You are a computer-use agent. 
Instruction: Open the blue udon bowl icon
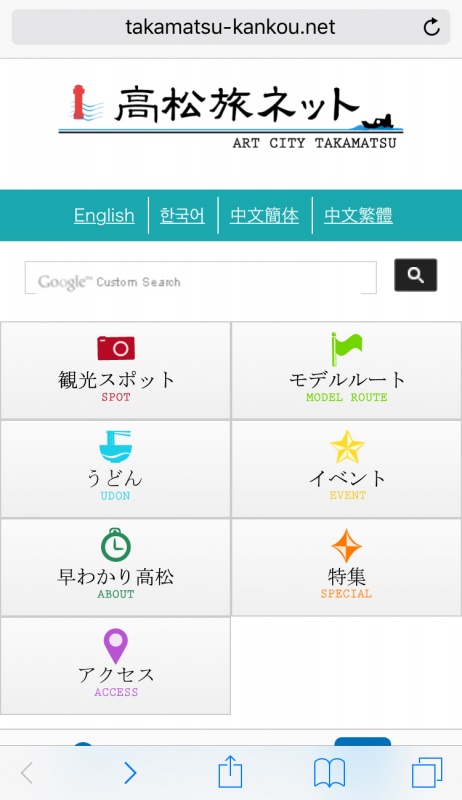click(115, 446)
